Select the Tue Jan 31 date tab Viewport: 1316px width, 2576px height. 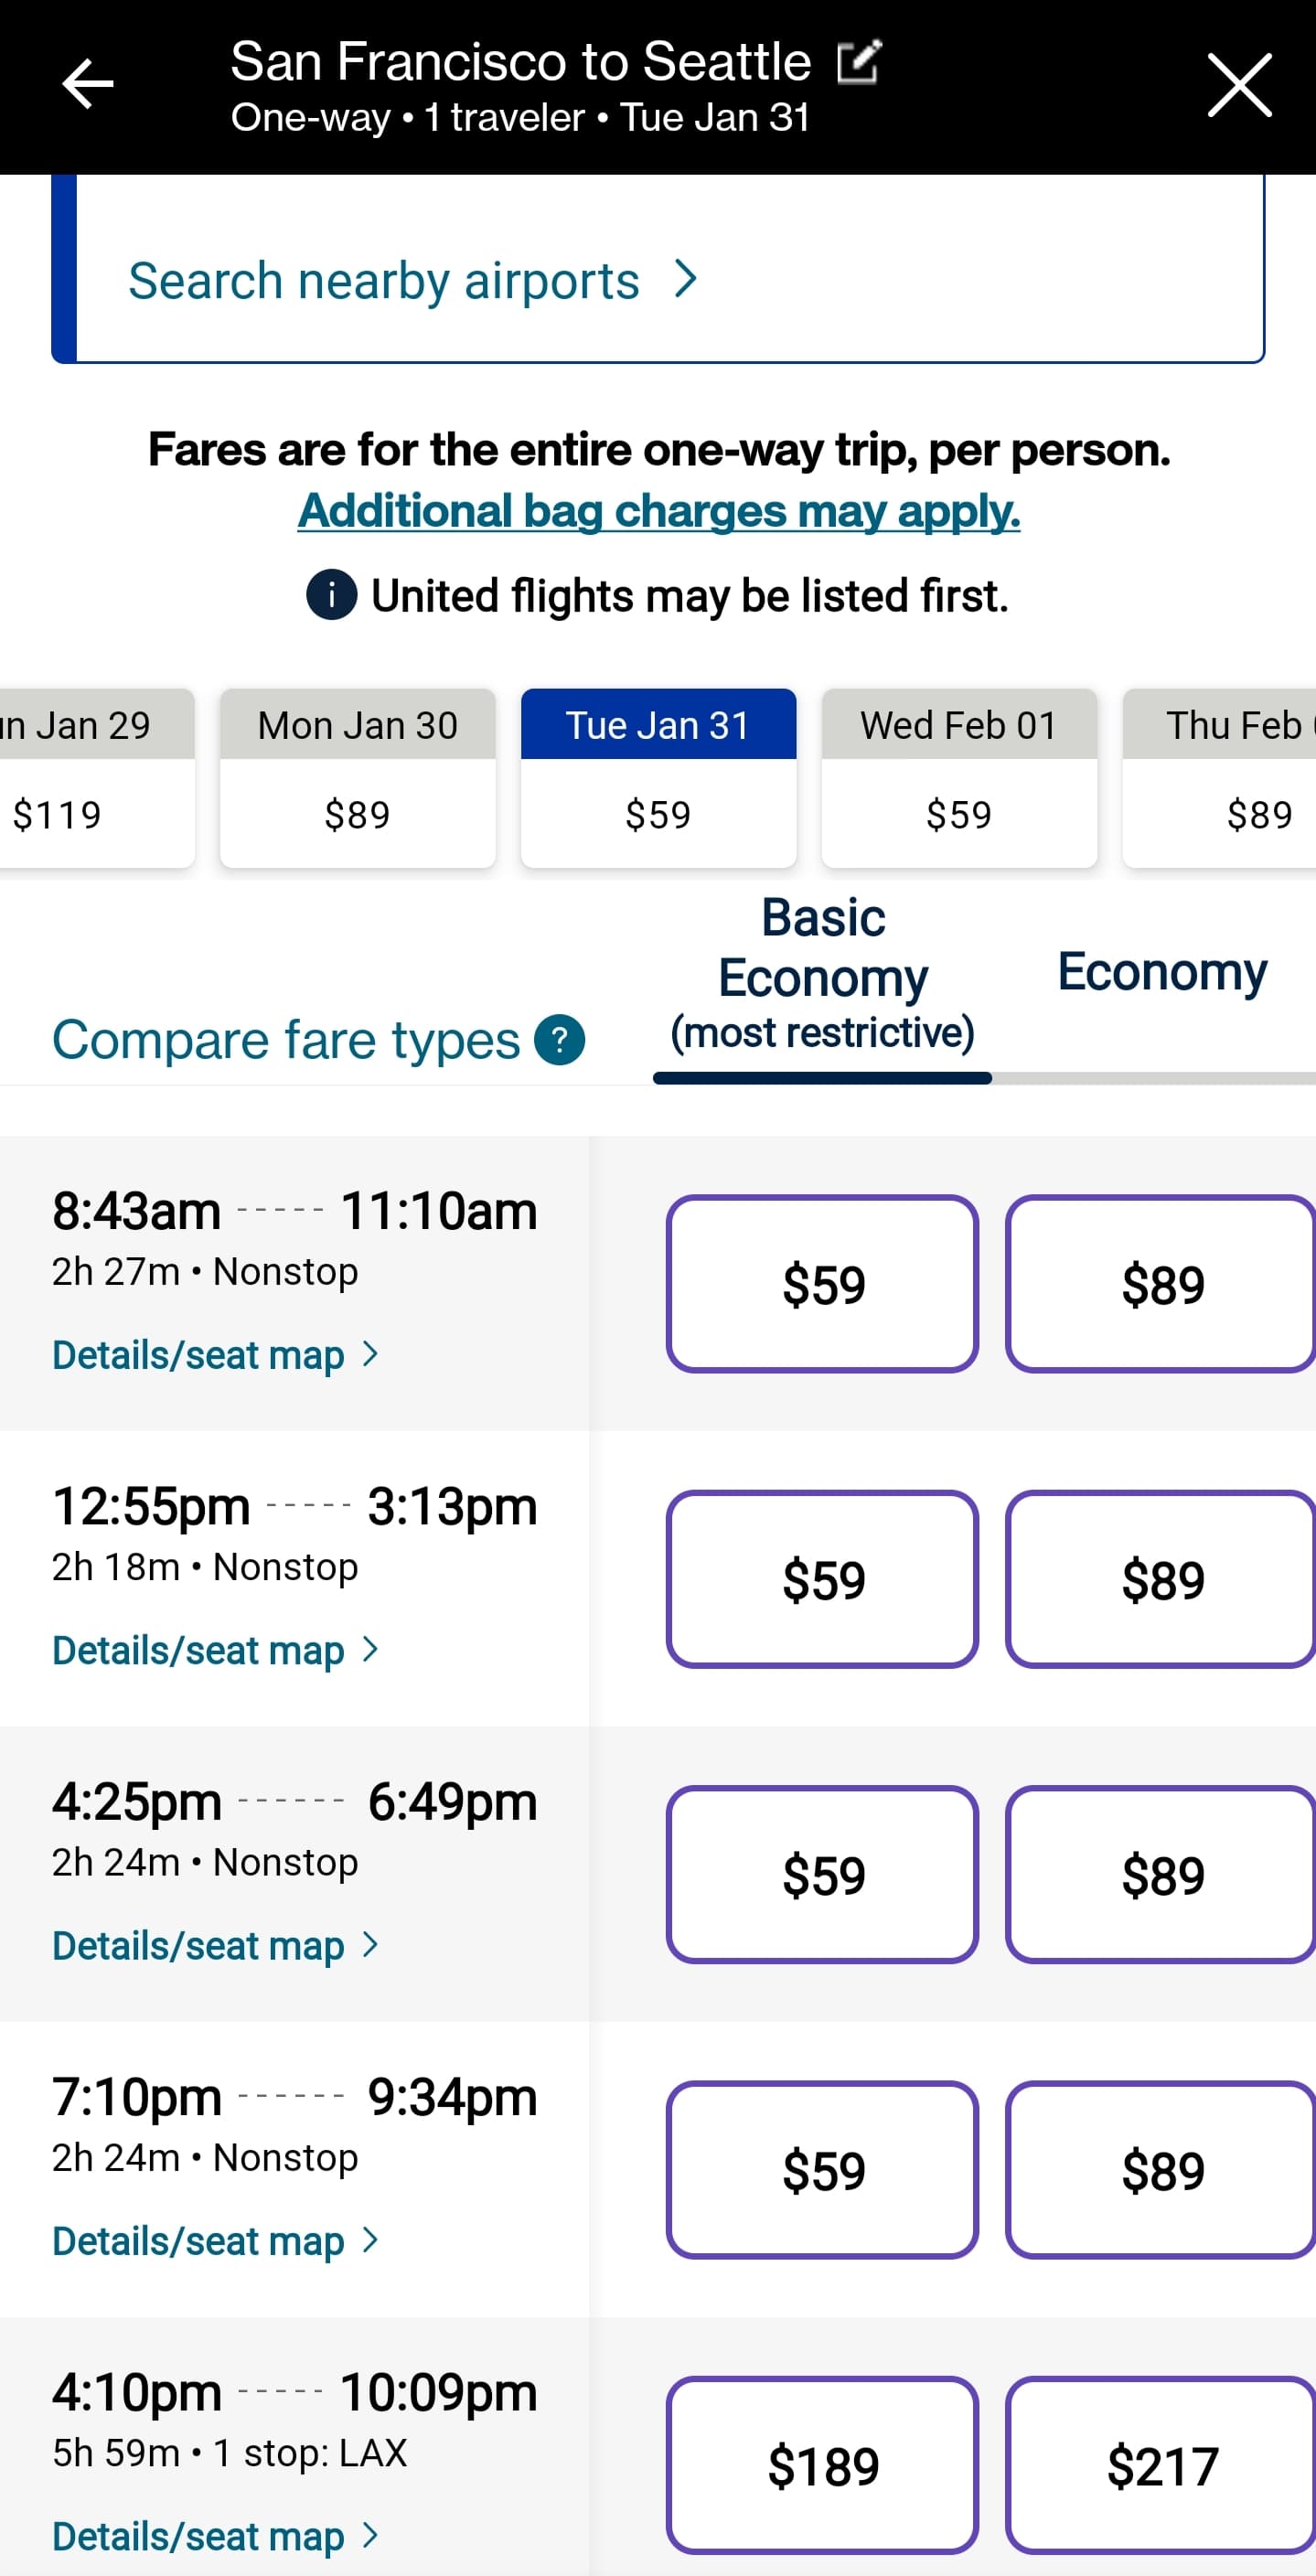point(658,777)
